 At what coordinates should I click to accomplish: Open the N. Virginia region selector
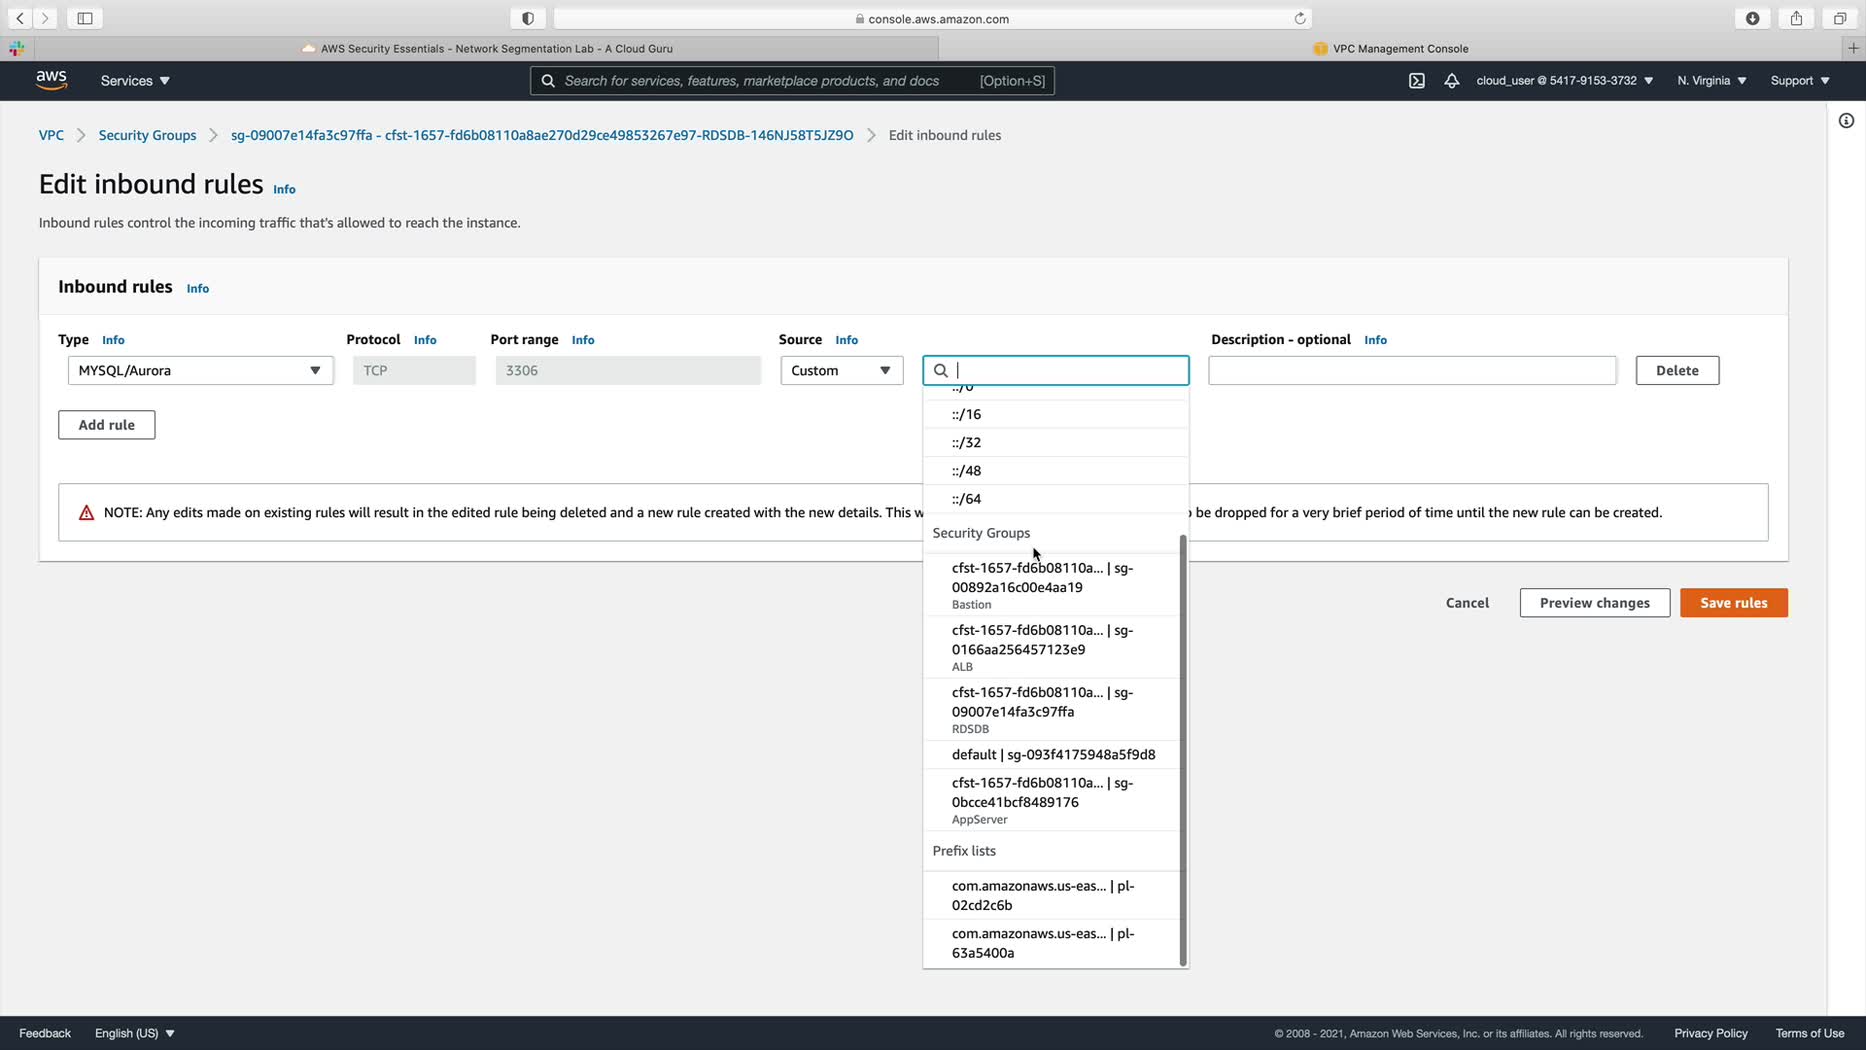tap(1712, 81)
